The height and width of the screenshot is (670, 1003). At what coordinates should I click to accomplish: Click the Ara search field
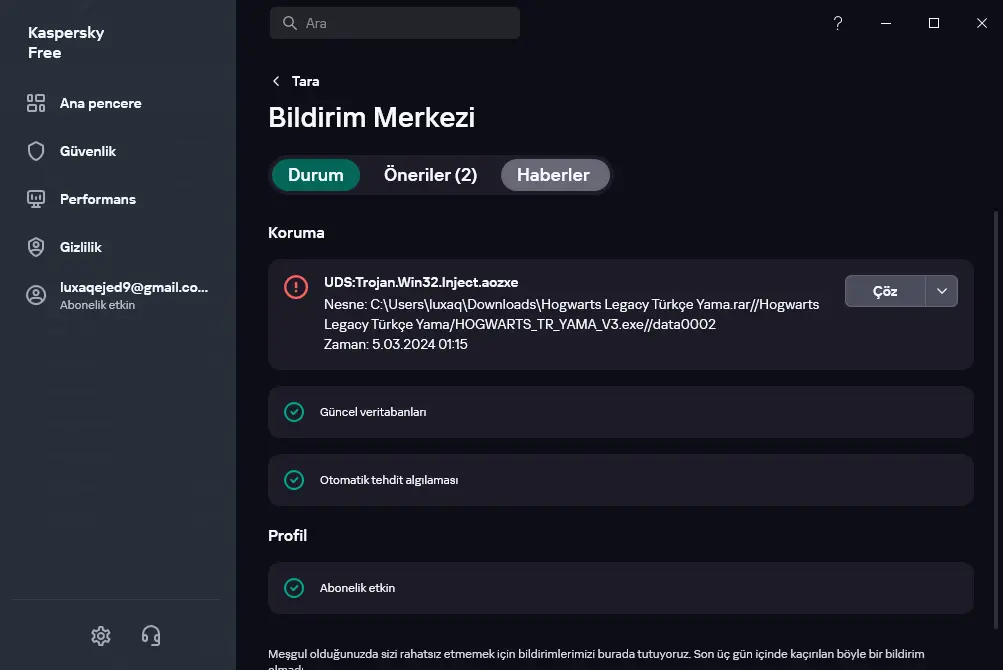[395, 23]
